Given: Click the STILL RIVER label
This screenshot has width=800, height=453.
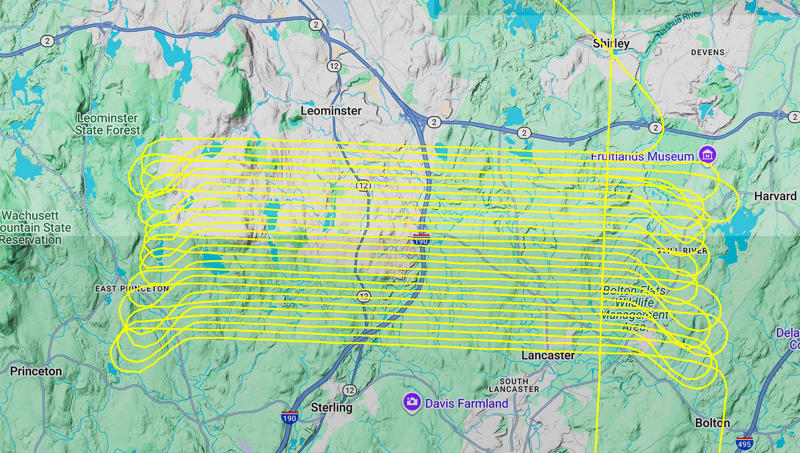Looking at the screenshot, I should pos(682,250).
